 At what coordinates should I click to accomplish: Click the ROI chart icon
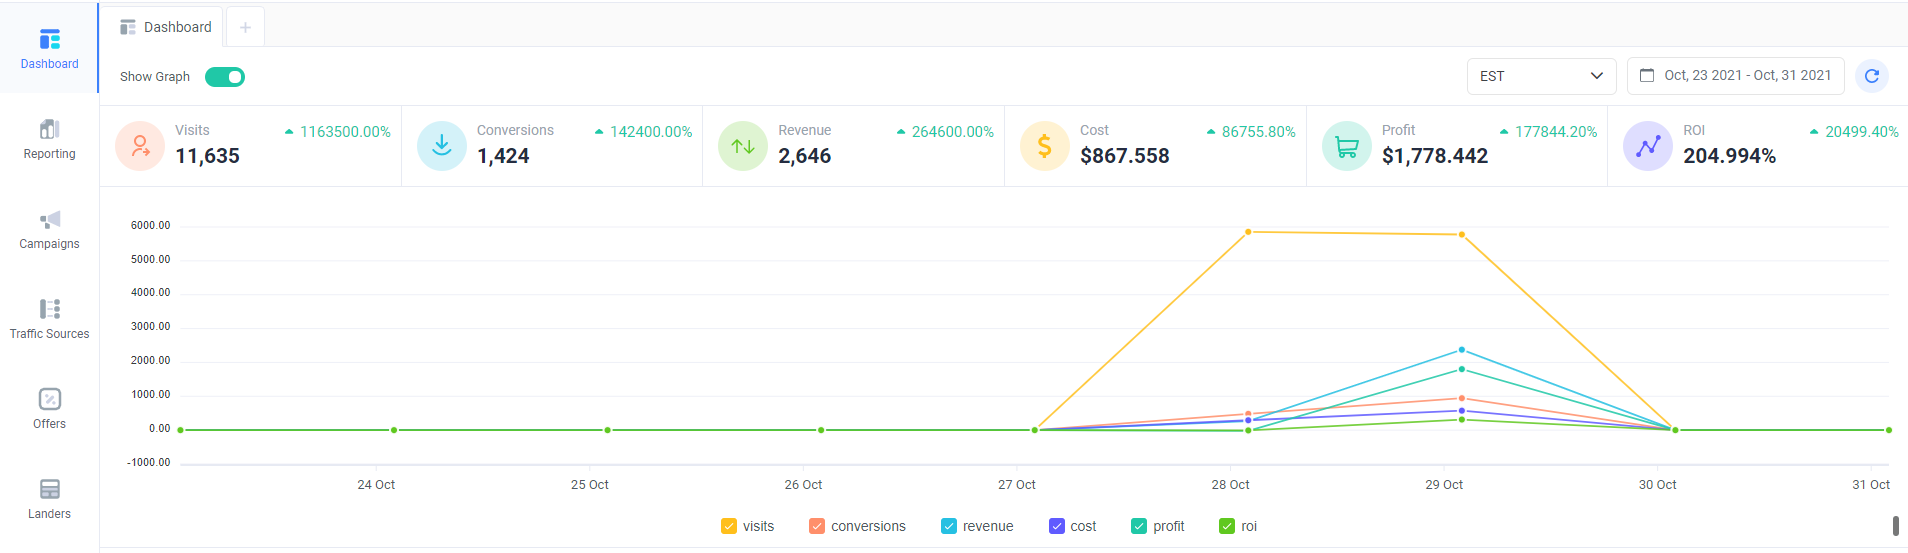point(1648,147)
